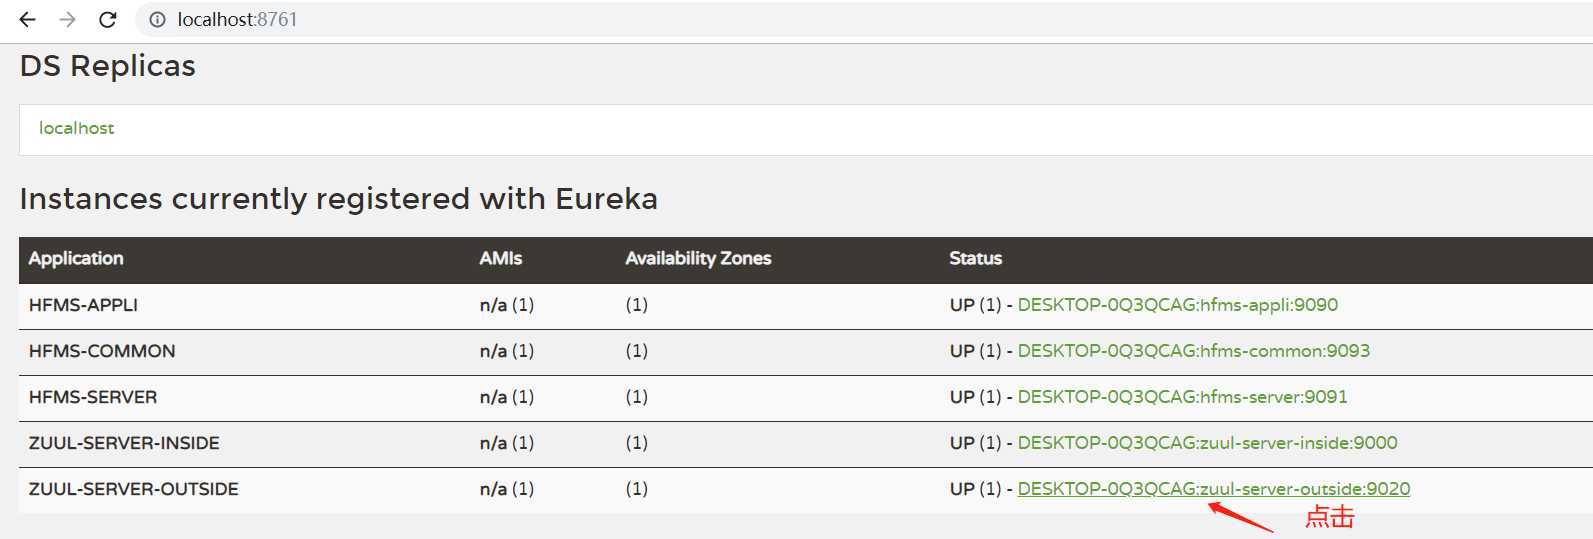Open the hfms-appli:9090 instance link
This screenshot has width=1593, height=539.
(1177, 305)
